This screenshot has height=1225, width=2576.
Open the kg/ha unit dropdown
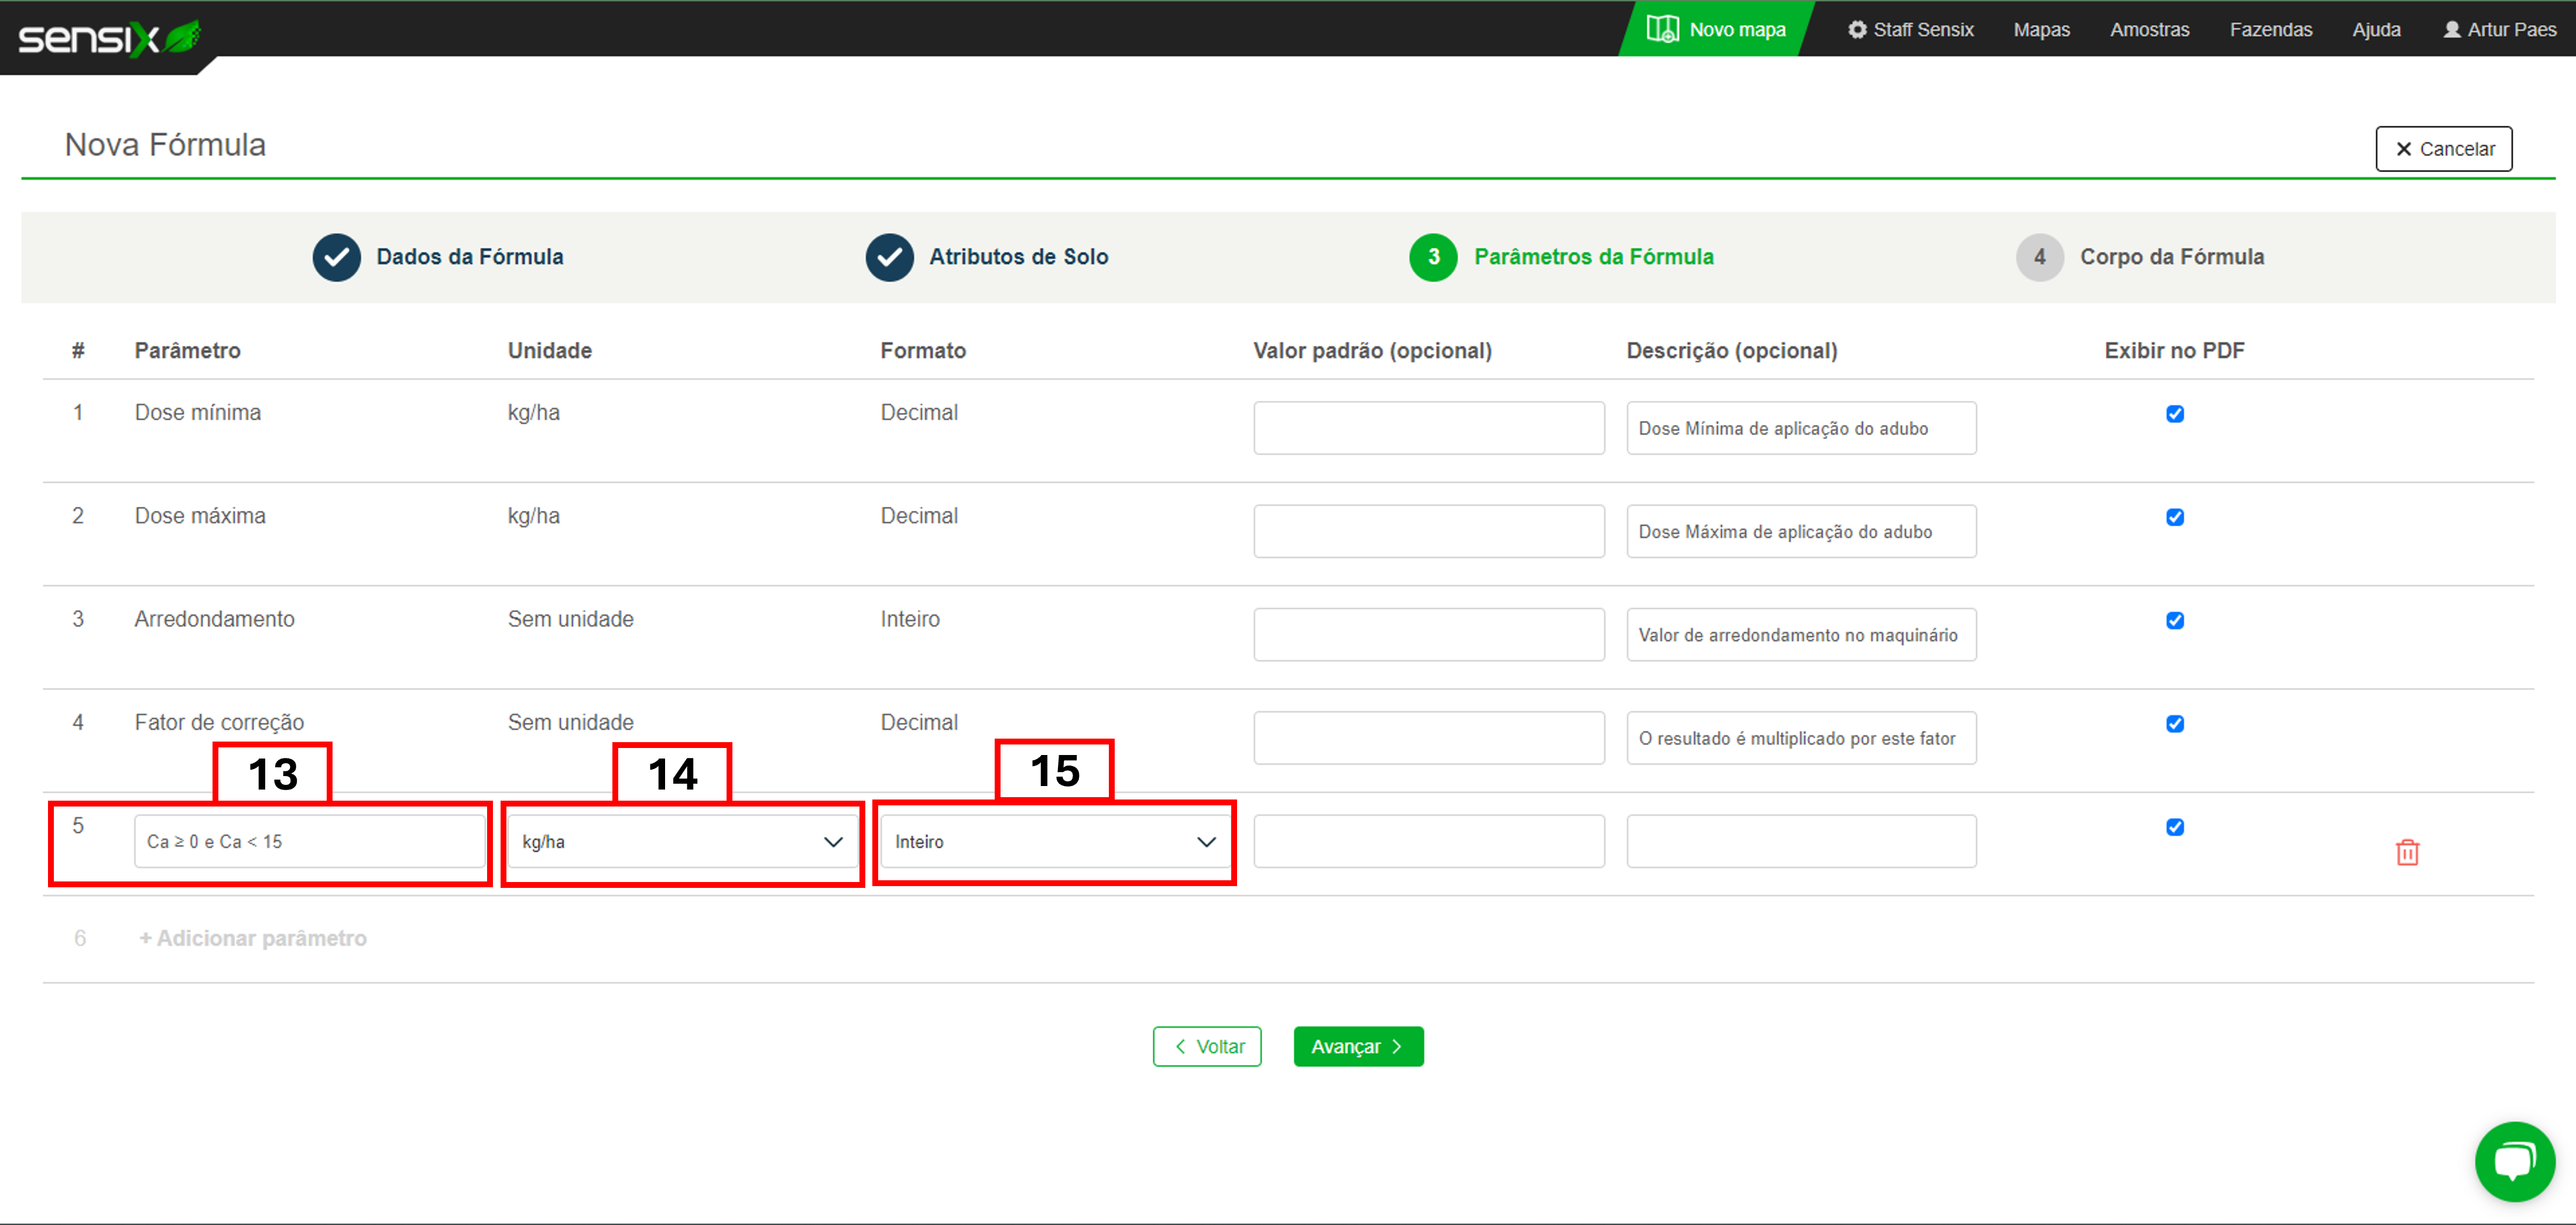tap(682, 842)
